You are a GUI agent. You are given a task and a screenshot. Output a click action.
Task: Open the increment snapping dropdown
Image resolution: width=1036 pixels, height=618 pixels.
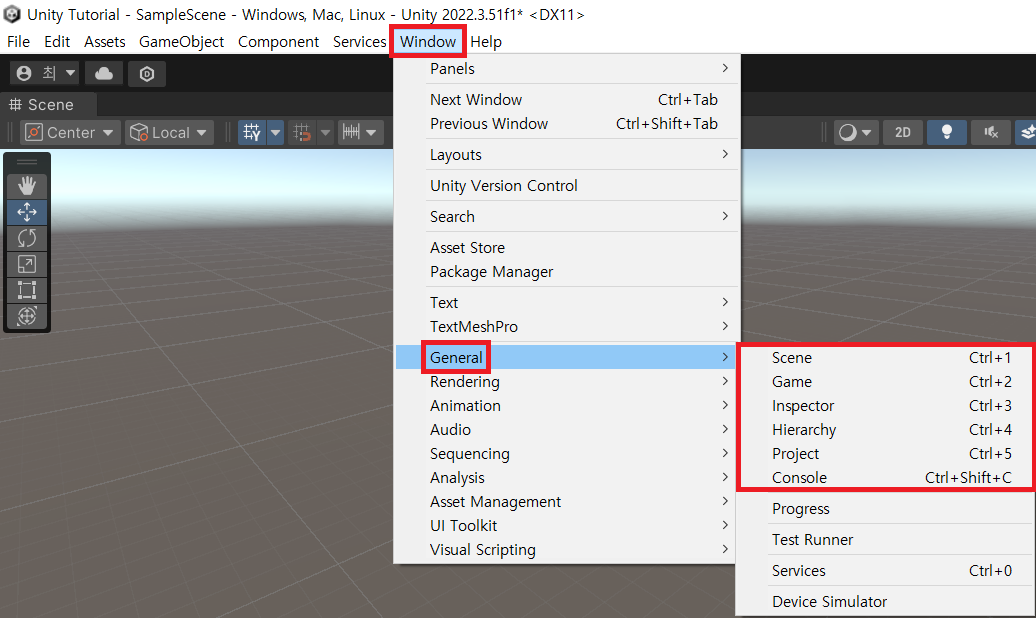pyautogui.click(x=359, y=133)
